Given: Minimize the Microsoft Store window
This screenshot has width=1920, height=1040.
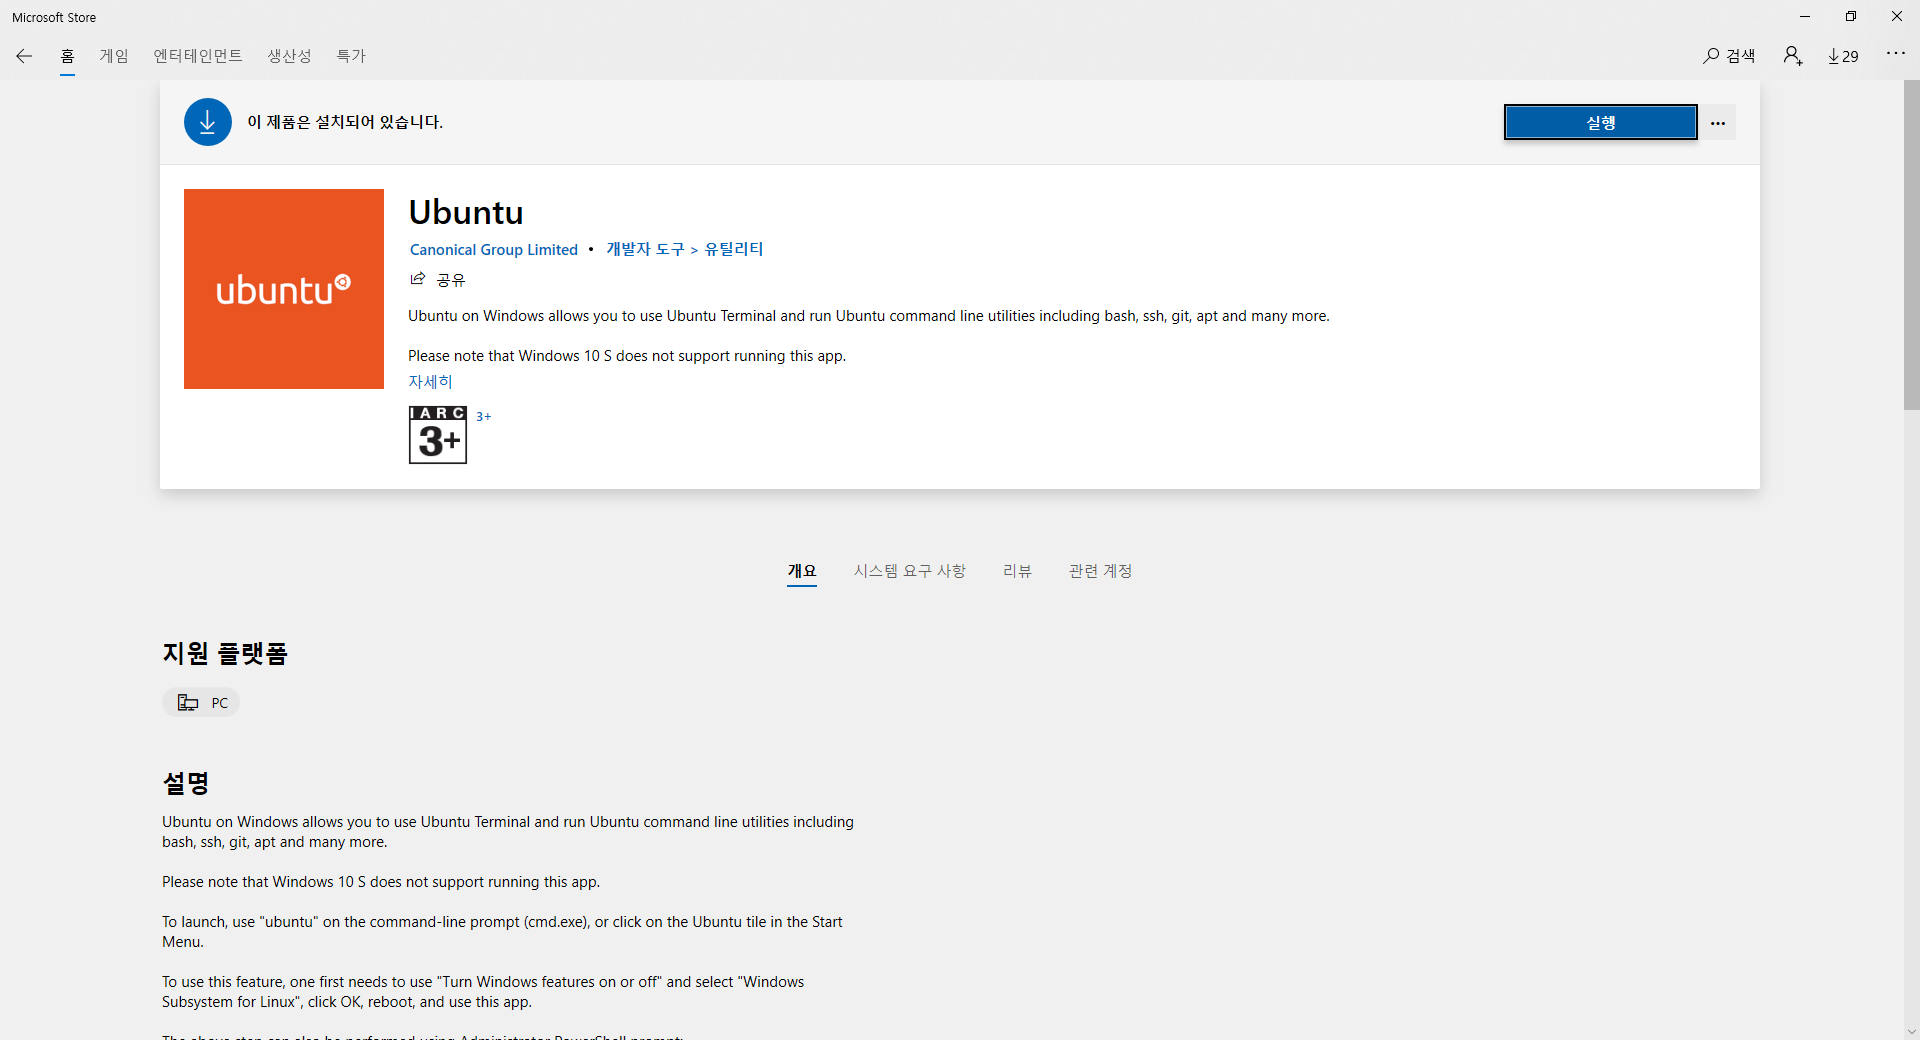Looking at the screenshot, I should pos(1805,16).
